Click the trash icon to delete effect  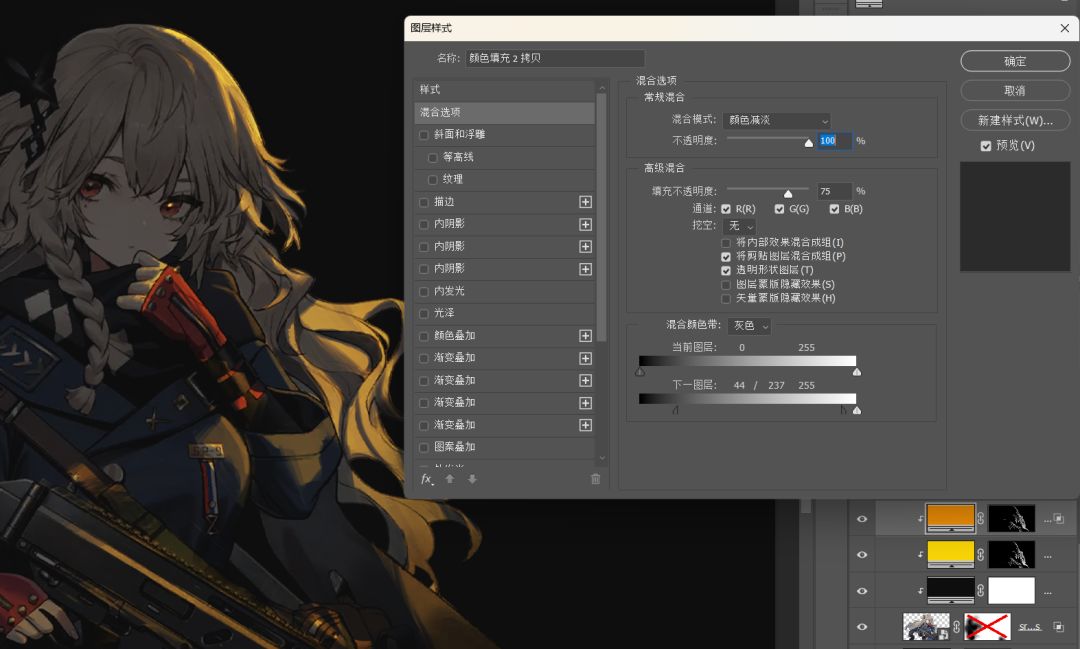point(596,479)
